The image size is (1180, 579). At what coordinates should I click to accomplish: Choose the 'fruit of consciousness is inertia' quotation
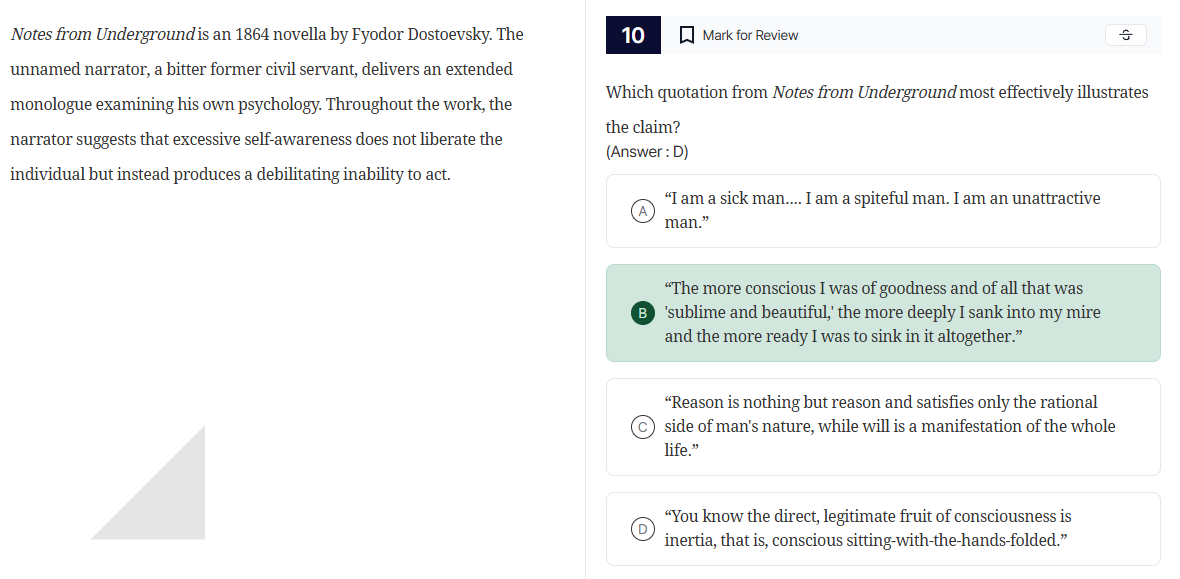click(883, 529)
